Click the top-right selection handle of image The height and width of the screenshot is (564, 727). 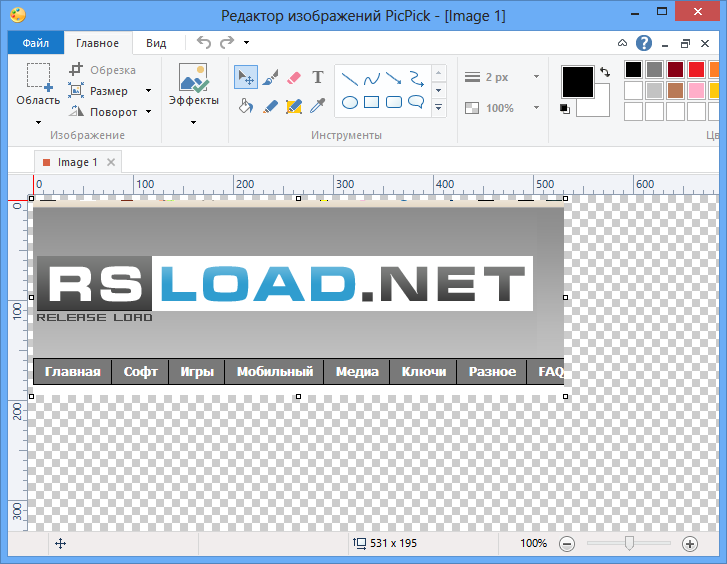566,199
